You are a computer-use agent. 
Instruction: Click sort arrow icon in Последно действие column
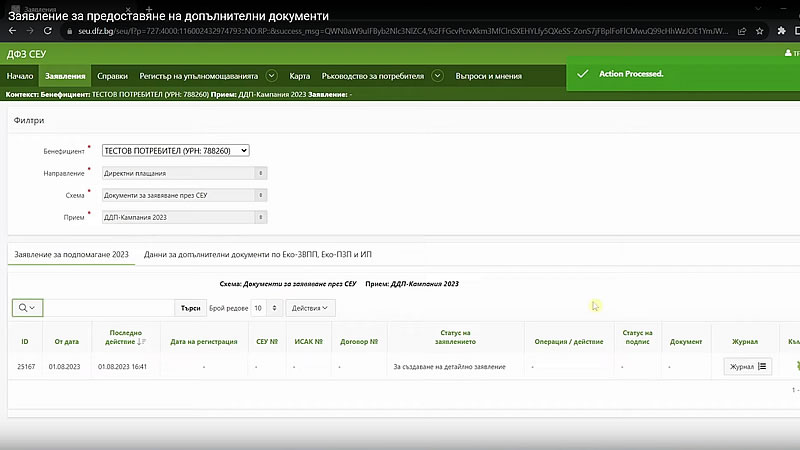point(141,342)
